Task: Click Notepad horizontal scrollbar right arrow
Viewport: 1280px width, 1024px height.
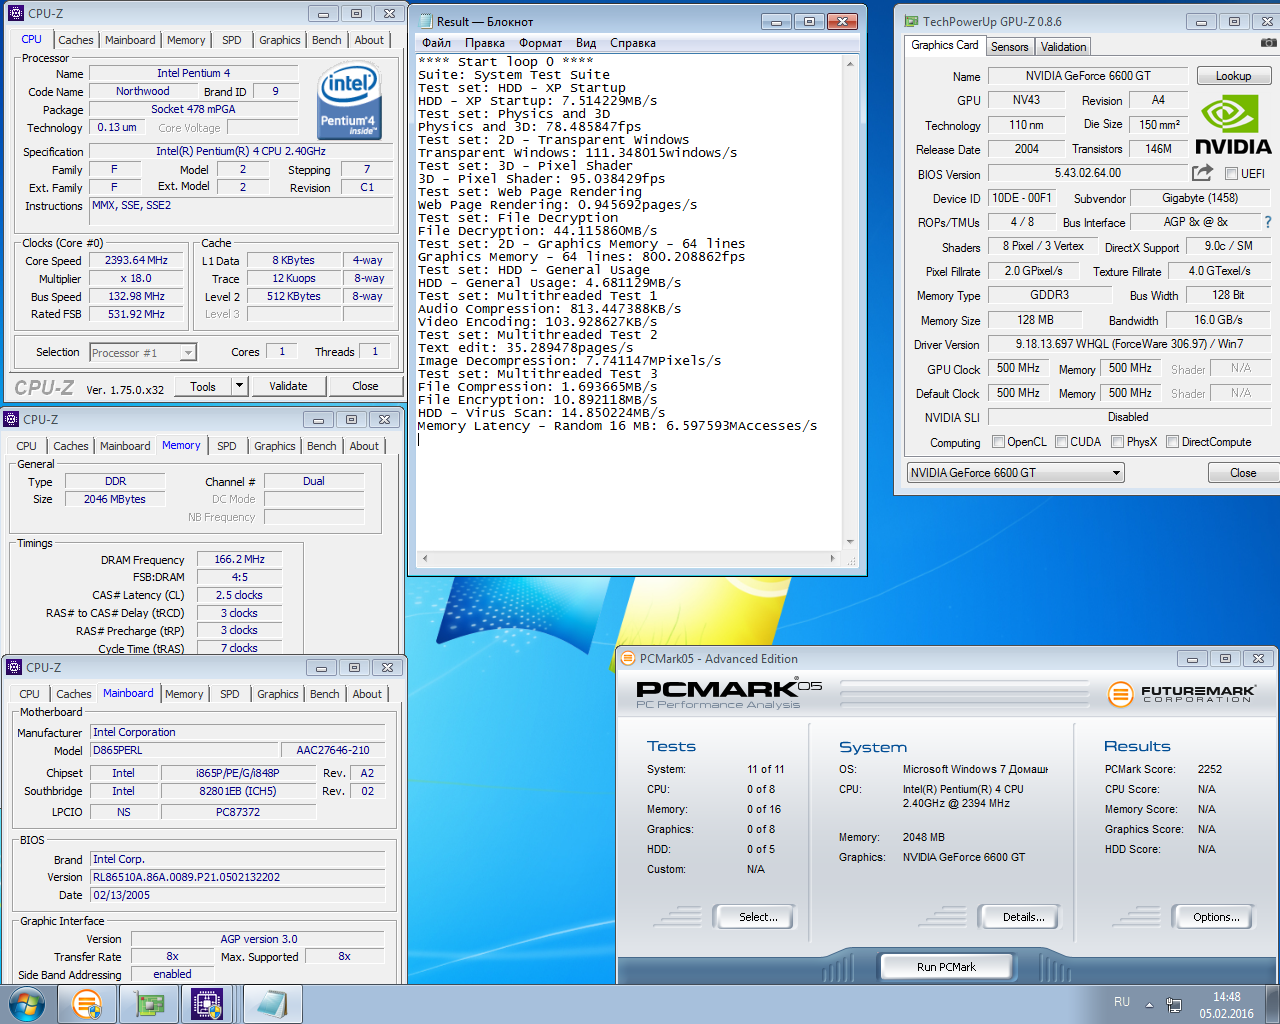Action: point(833,558)
